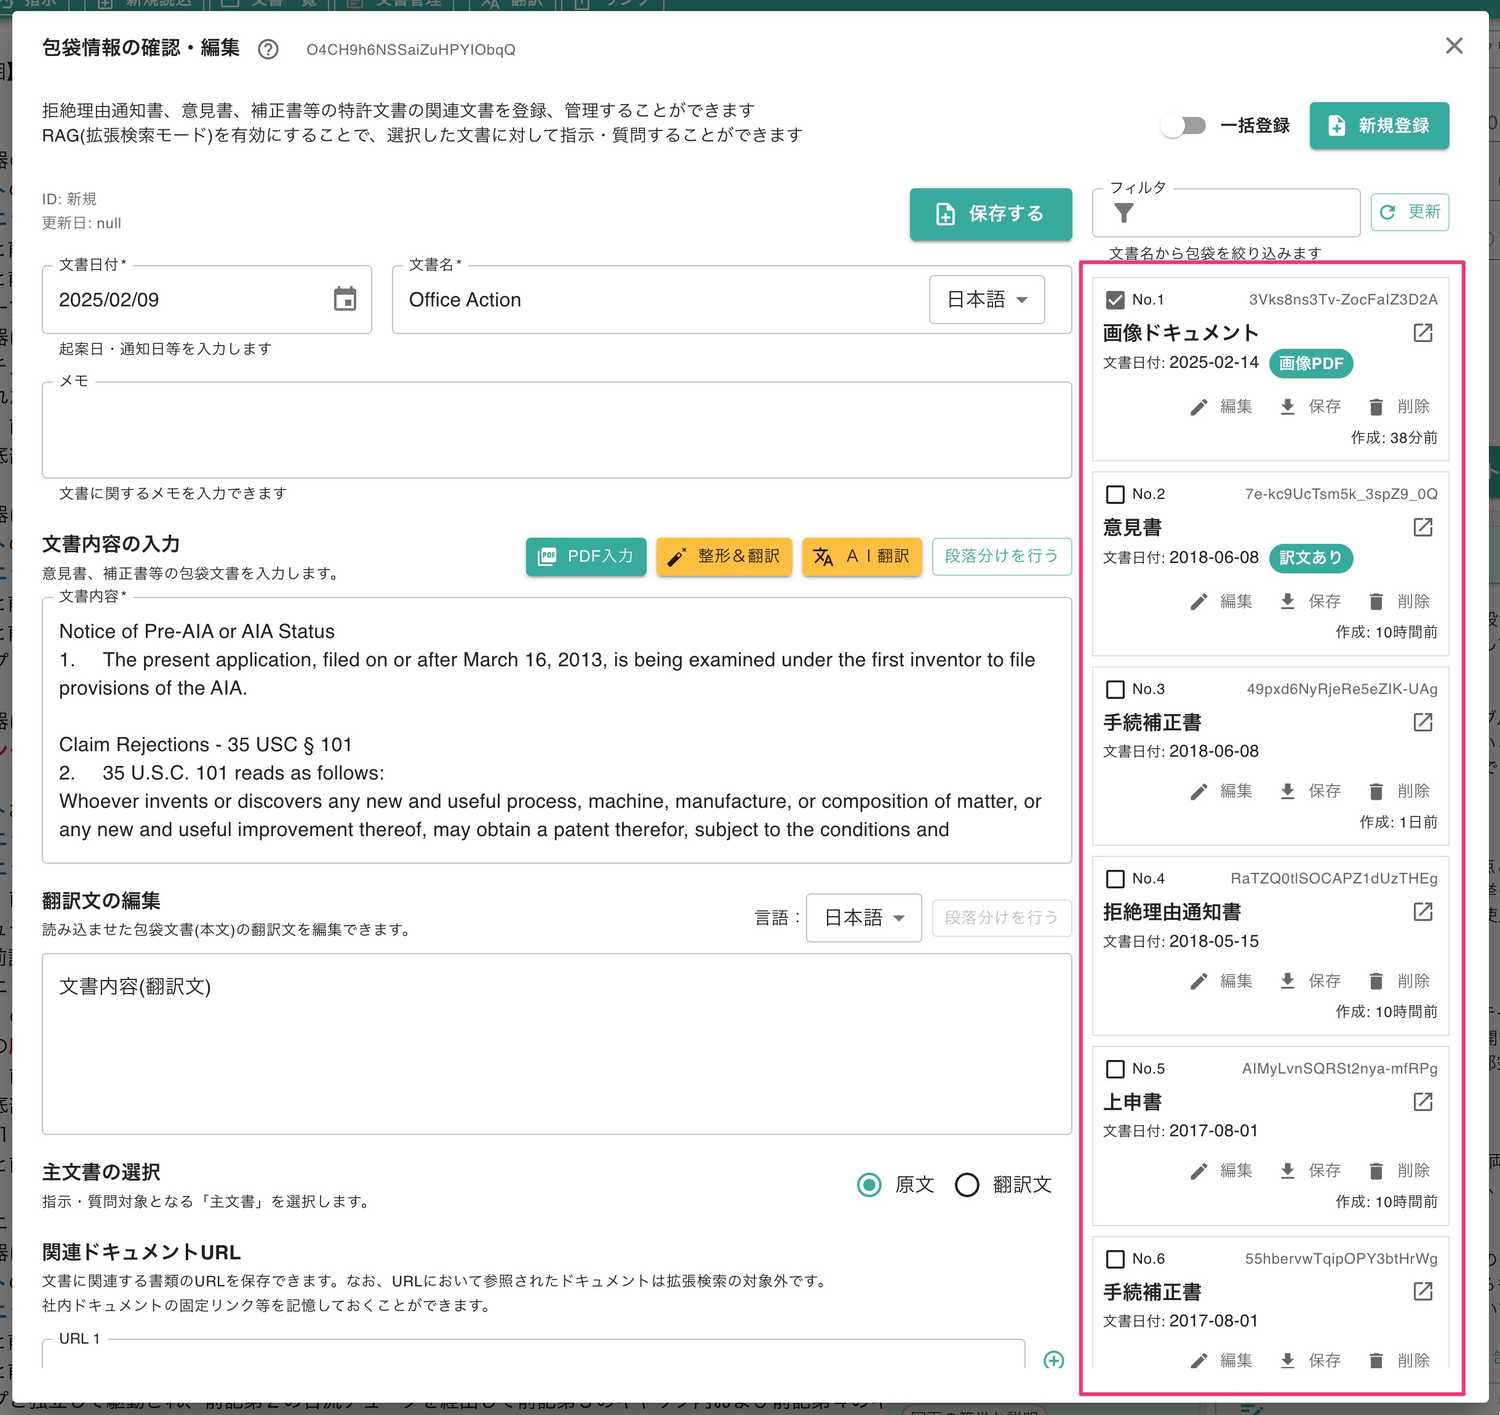Click the document ID 3Vks8ns3Tv-ZocFalZ3D2A
Screen dimensions: 1500x1415
click(x=1343, y=300)
